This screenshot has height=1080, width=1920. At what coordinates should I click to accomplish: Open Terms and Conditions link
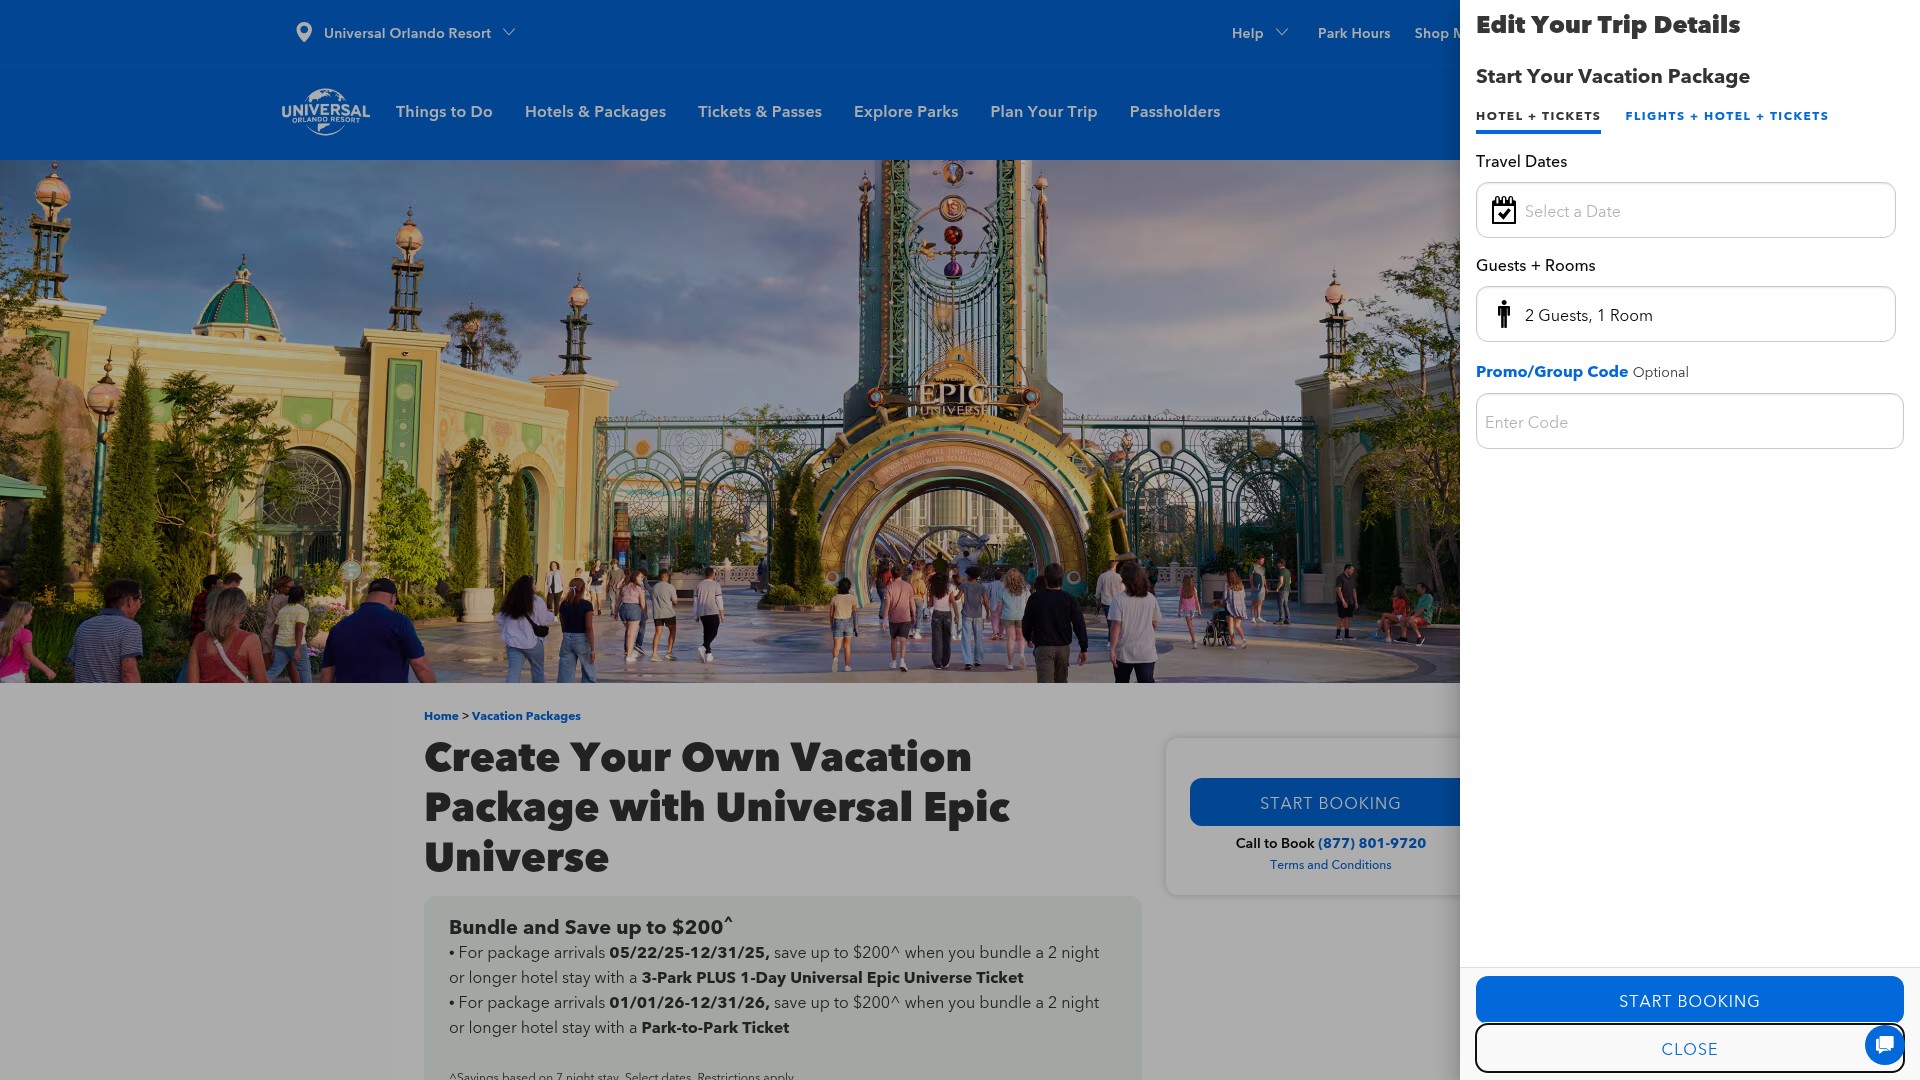[x=1330, y=865]
